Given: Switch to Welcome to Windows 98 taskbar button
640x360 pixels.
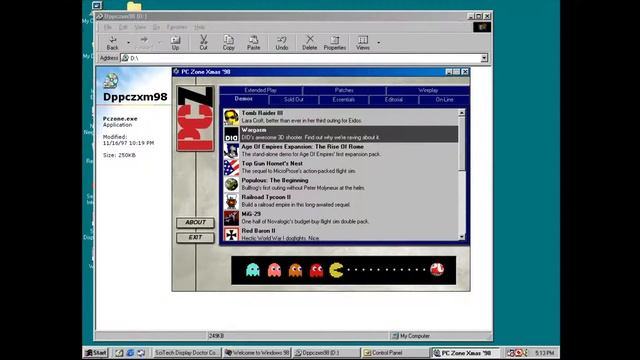Looking at the screenshot, I should pos(258,353).
